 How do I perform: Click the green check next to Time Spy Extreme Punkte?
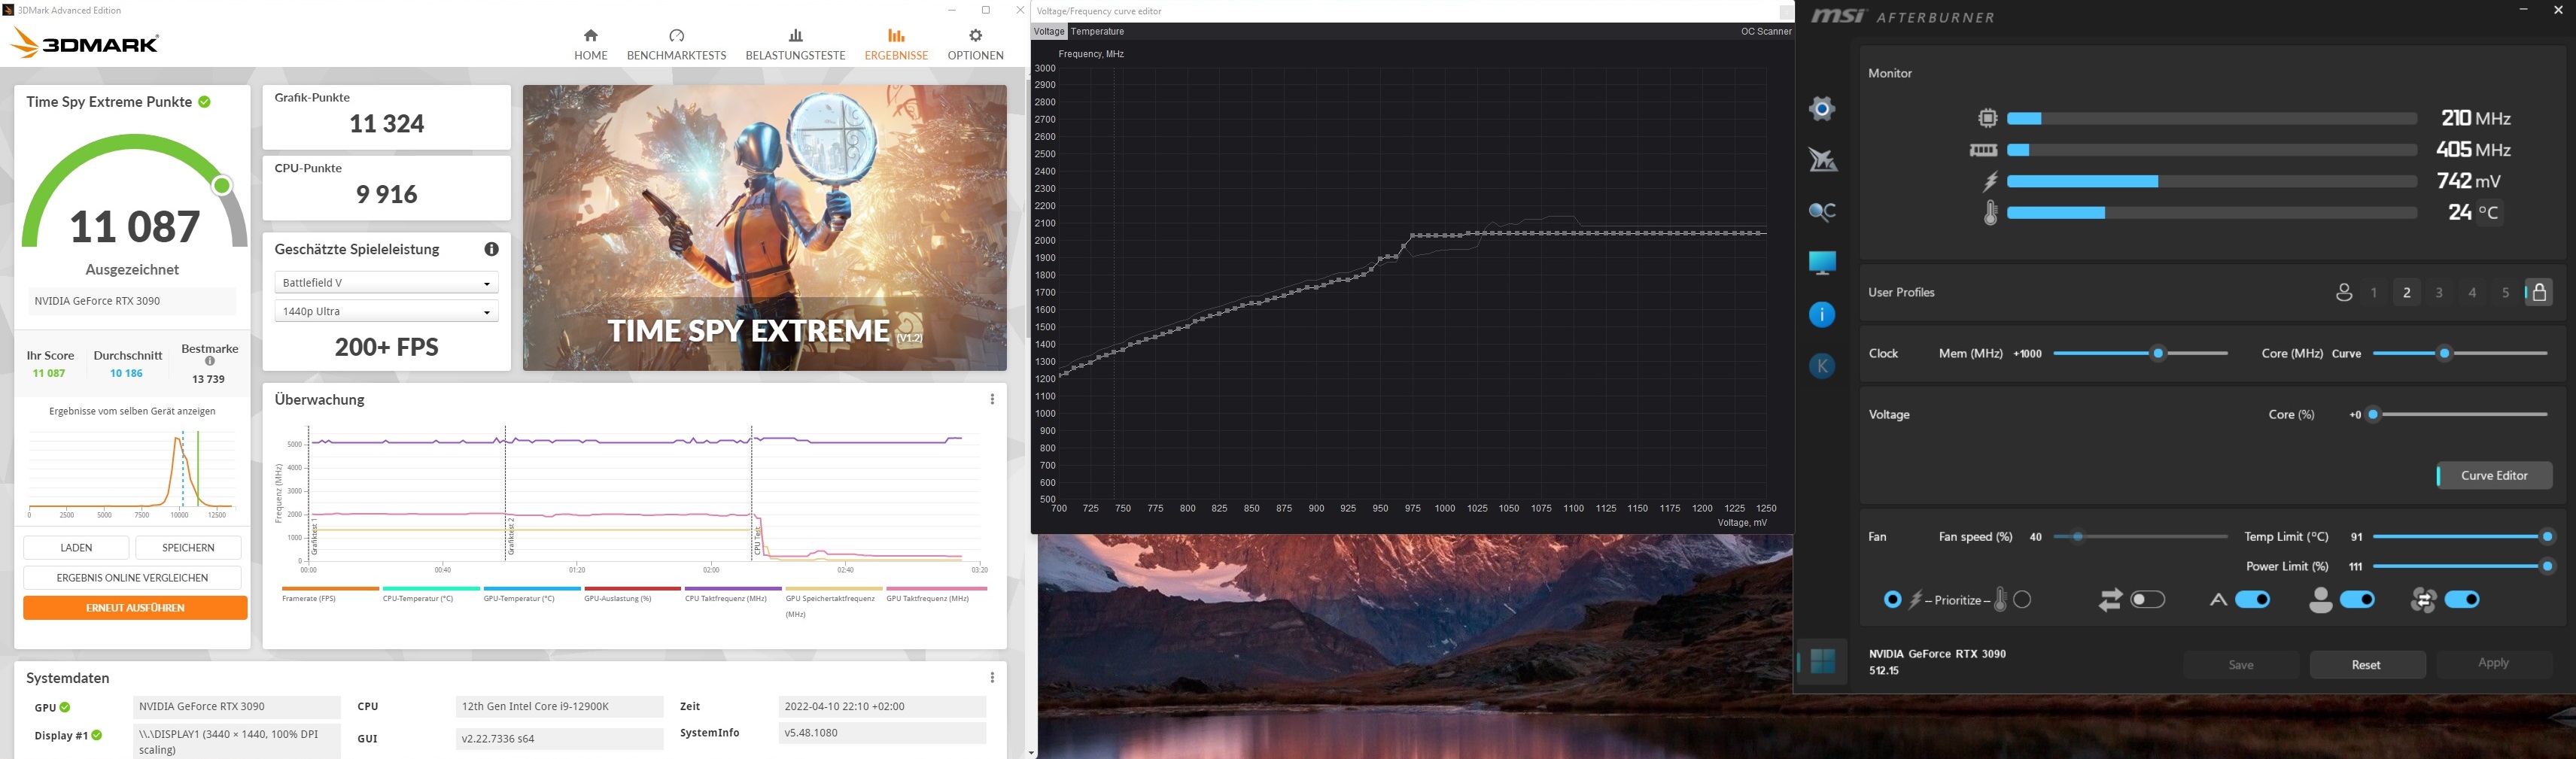pyautogui.click(x=204, y=102)
